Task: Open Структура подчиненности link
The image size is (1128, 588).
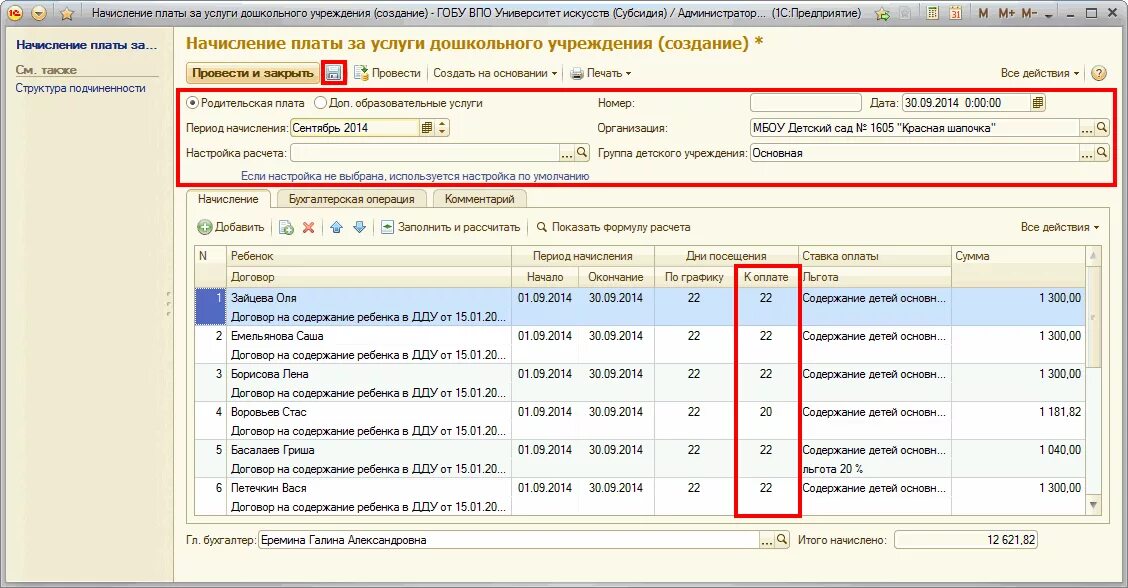Action: point(81,88)
